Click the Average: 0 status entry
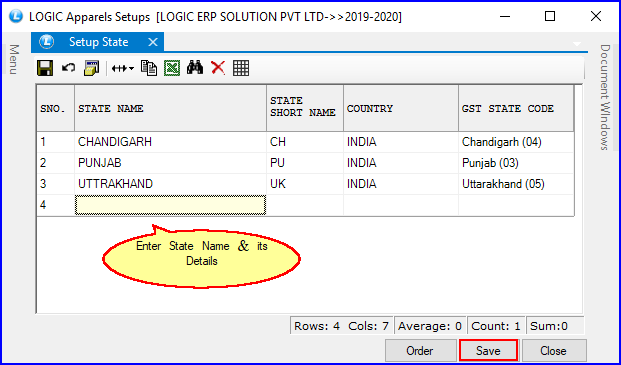Image resolution: width=621 pixels, height=365 pixels. click(430, 326)
